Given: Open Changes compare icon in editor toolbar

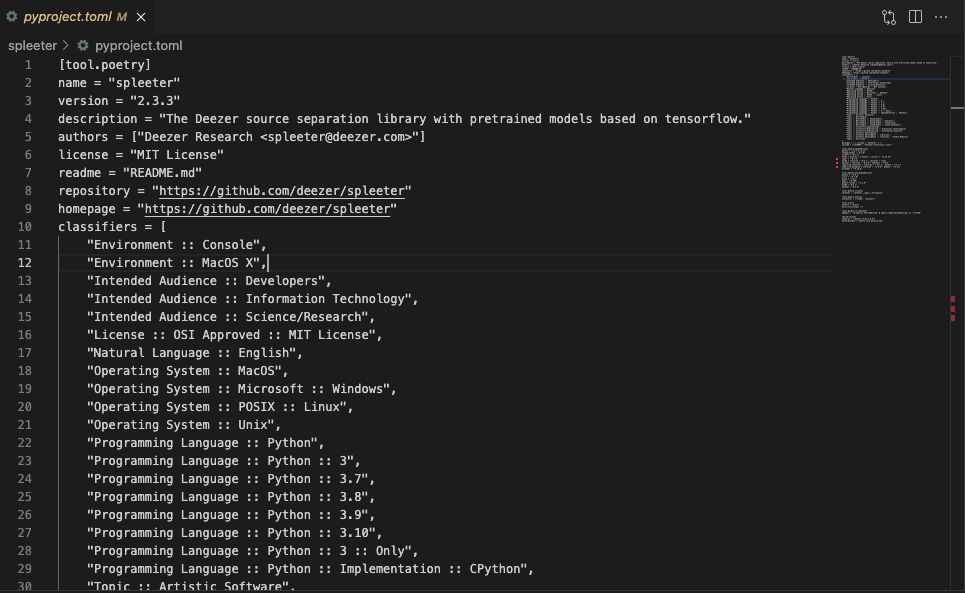Looking at the screenshot, I should coord(889,17).
